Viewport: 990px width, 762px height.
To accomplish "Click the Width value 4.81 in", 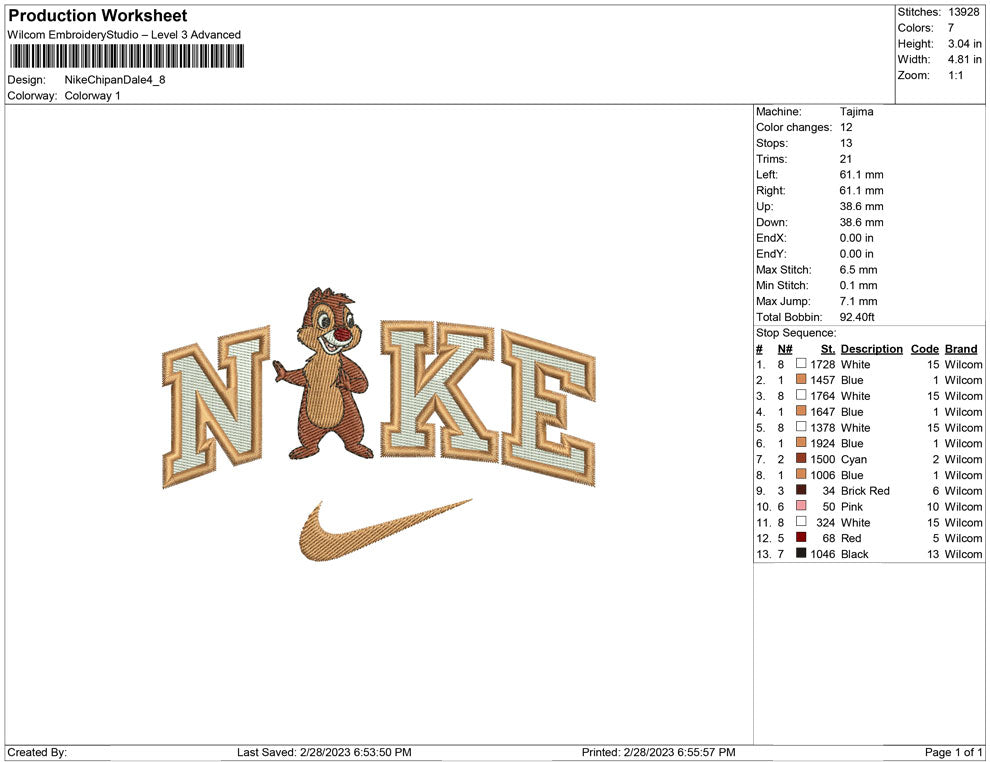I will [x=964, y=59].
